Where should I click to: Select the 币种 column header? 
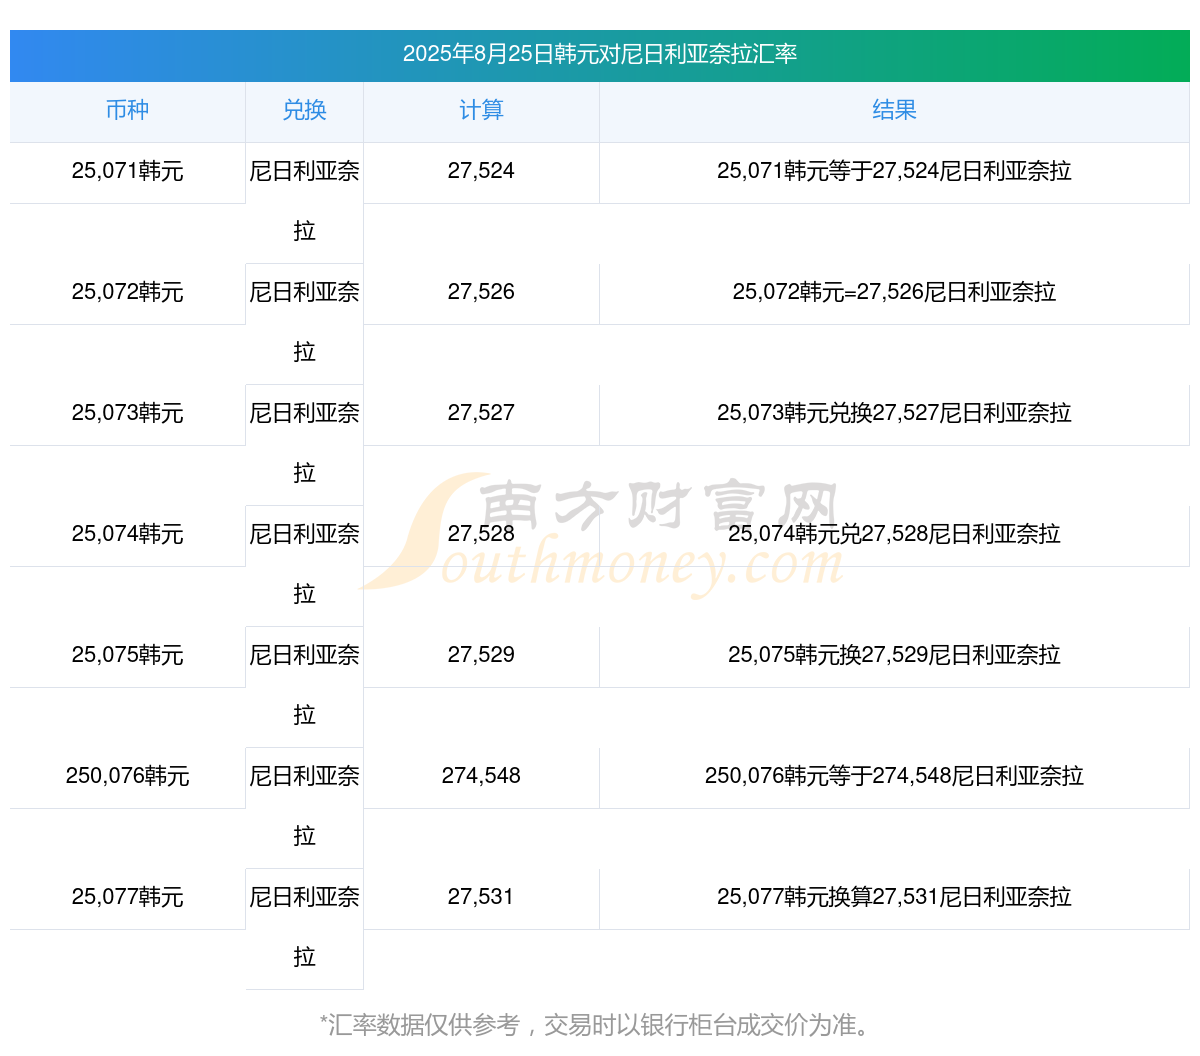click(x=127, y=110)
